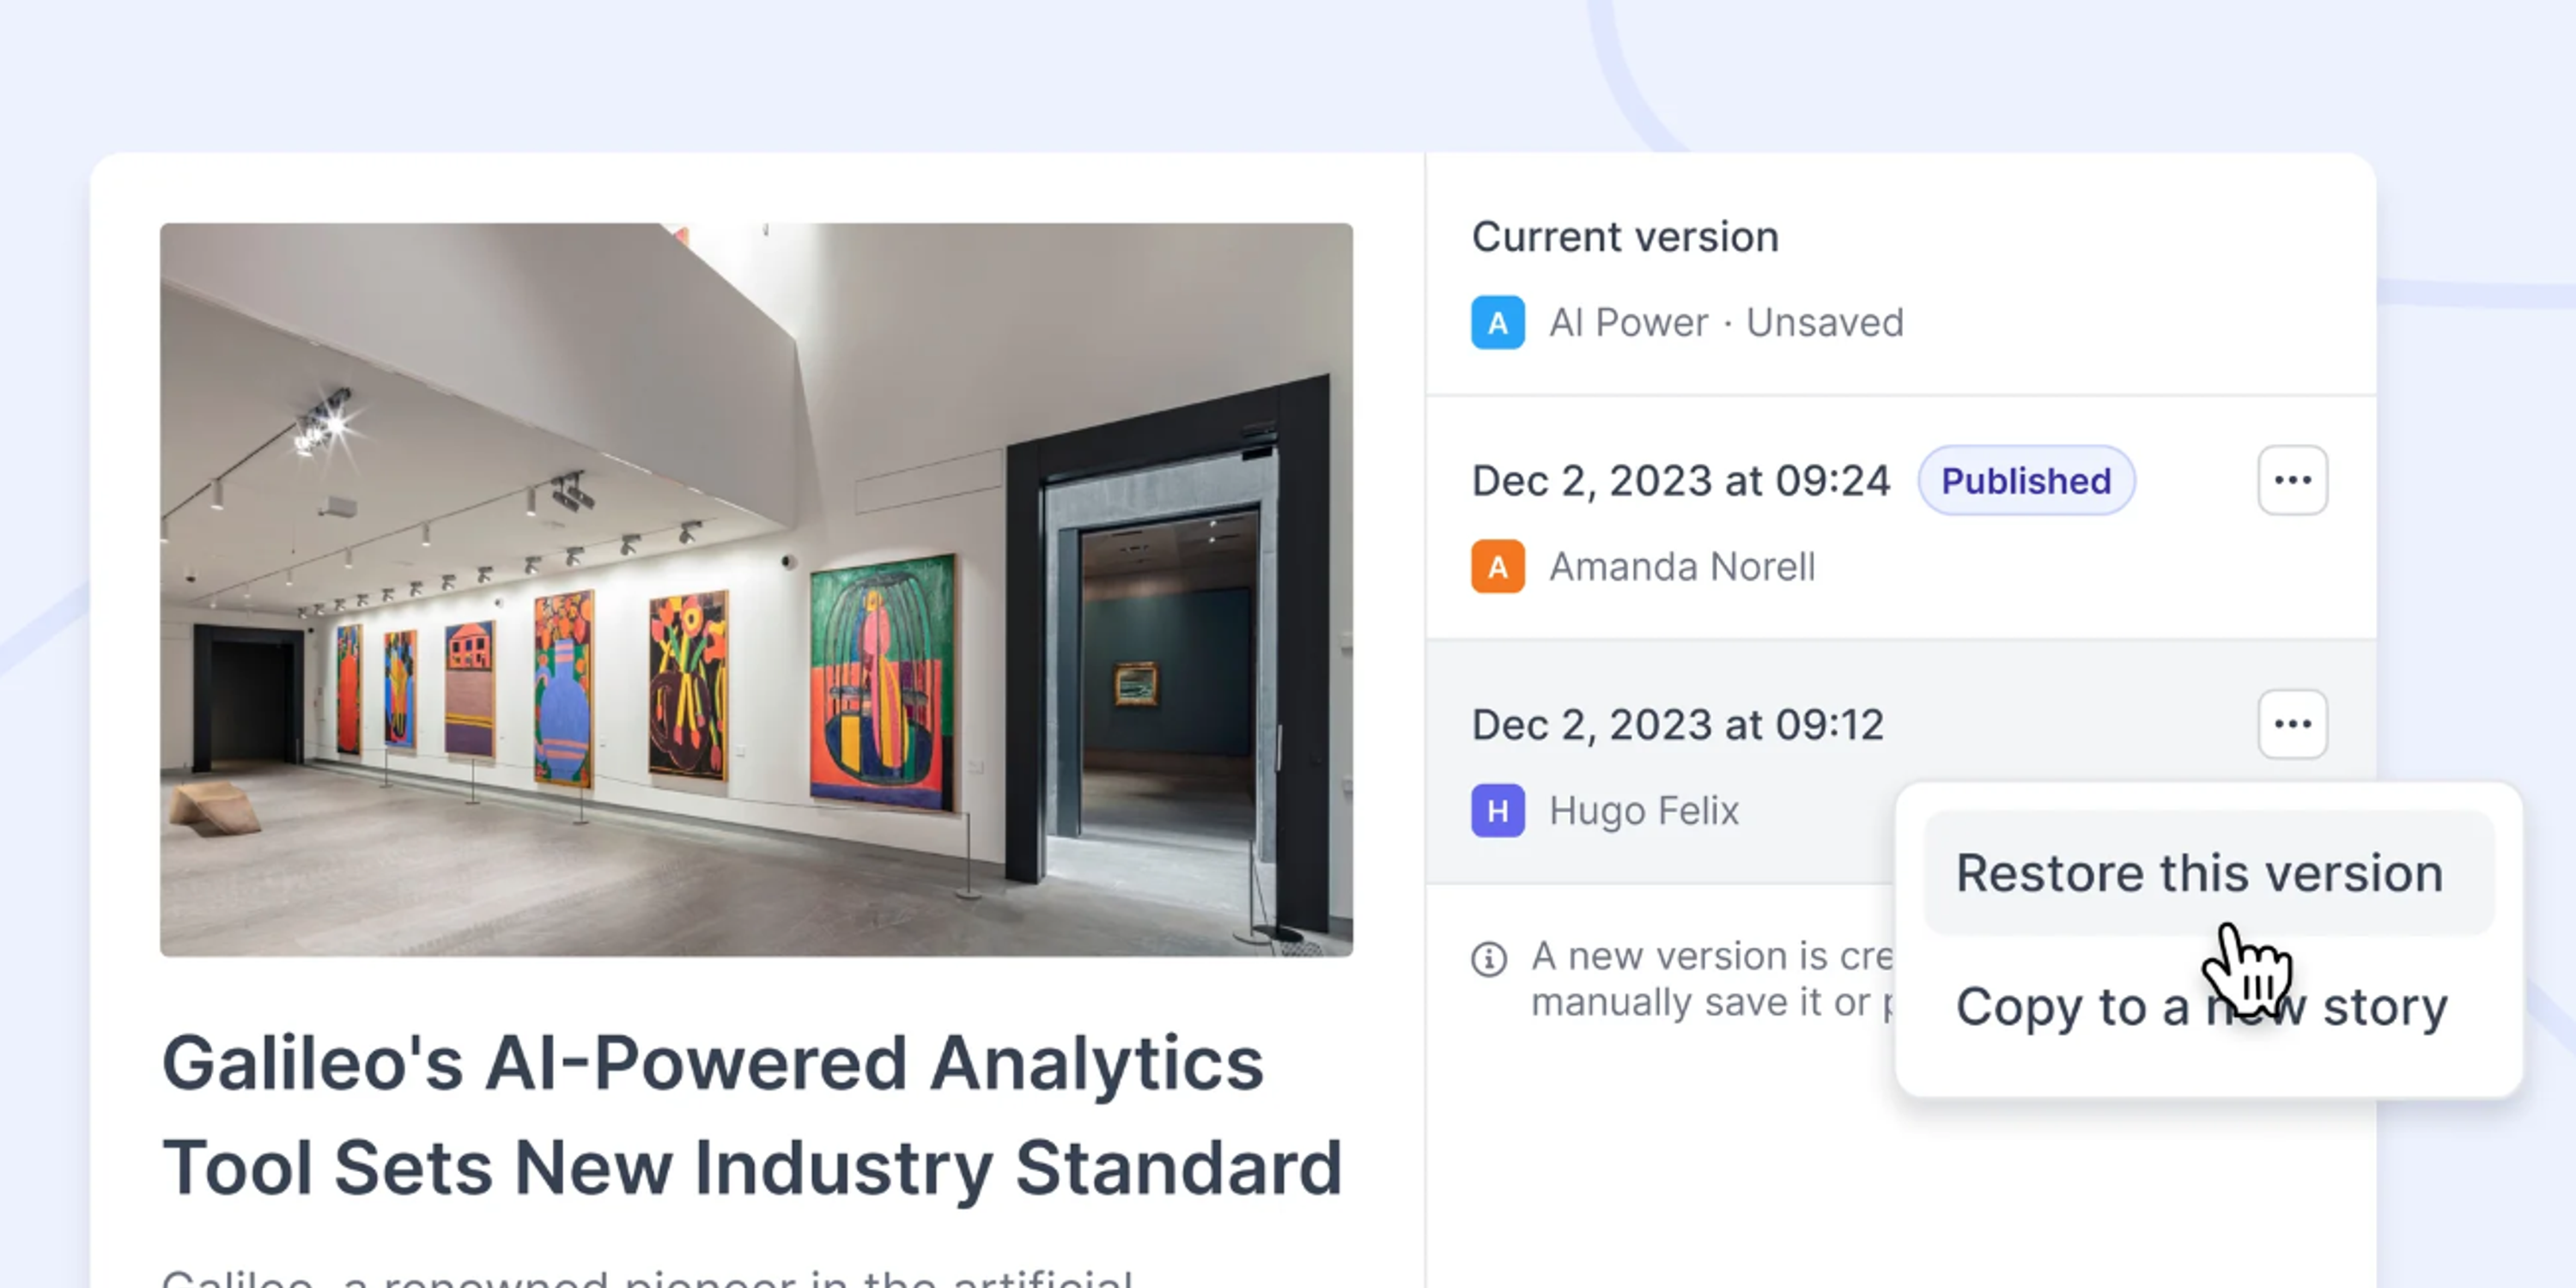Click Amanda Norell's orange avatar icon
This screenshot has height=1288, width=2576.
1497,566
